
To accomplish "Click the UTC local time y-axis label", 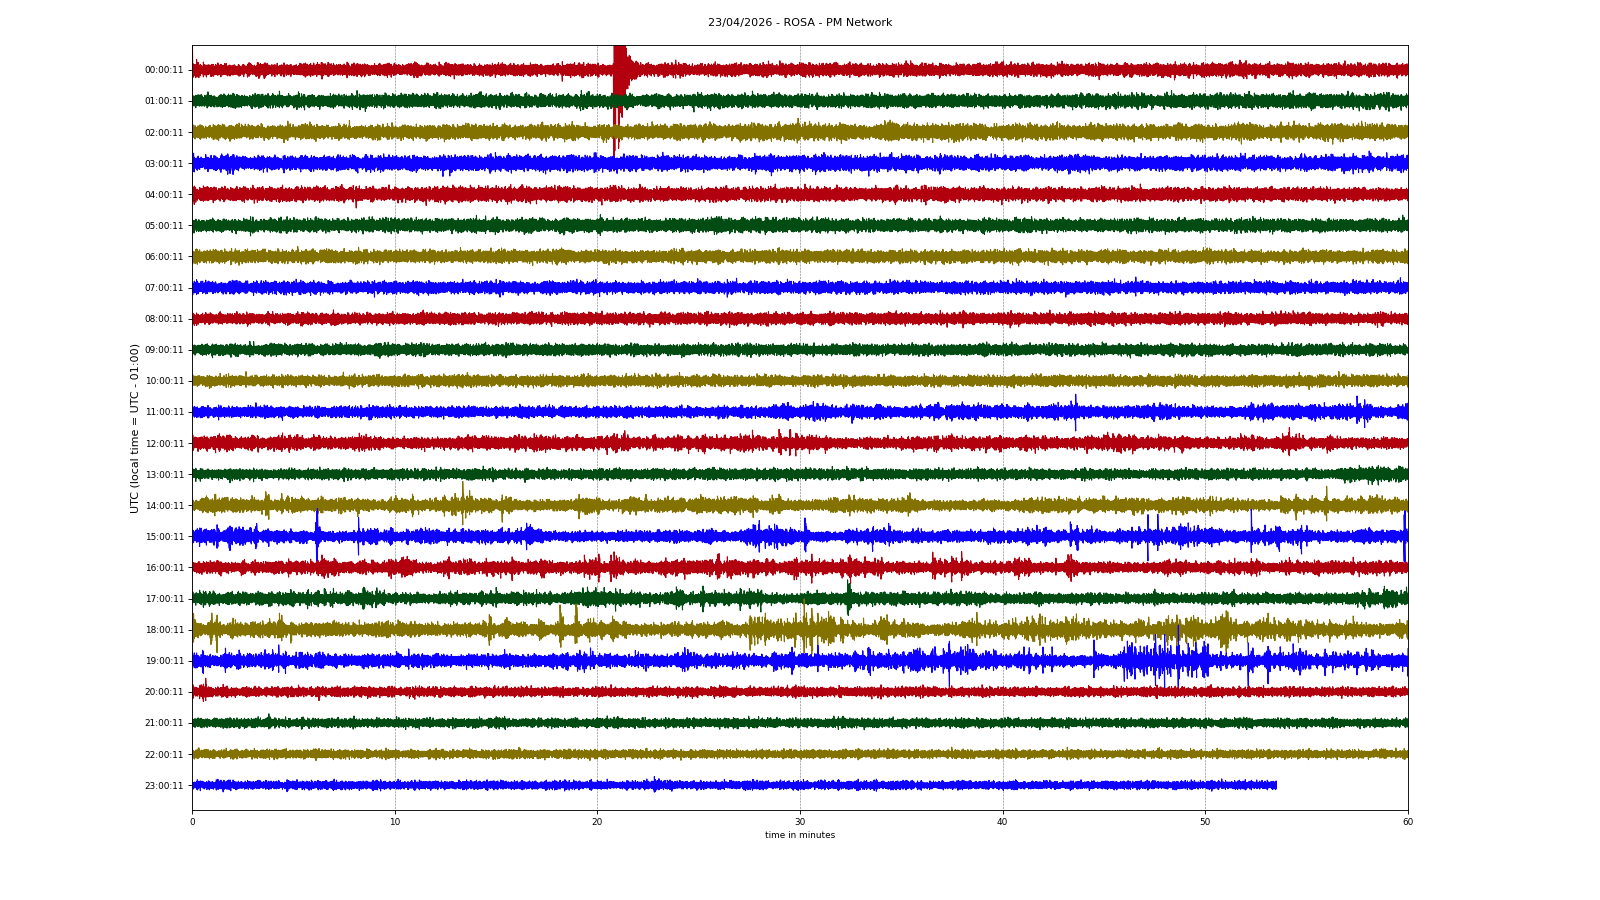I will coord(134,428).
